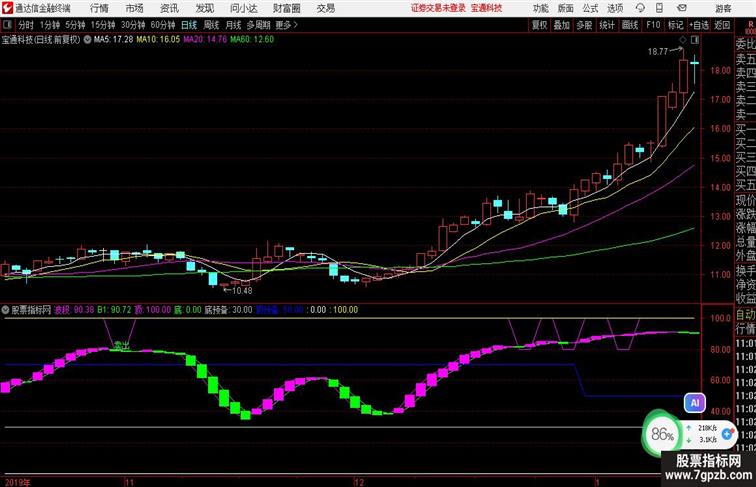The width and height of the screenshot is (756, 487).
Task: Toggle the left panel icon beside 分时
Action: point(7,25)
